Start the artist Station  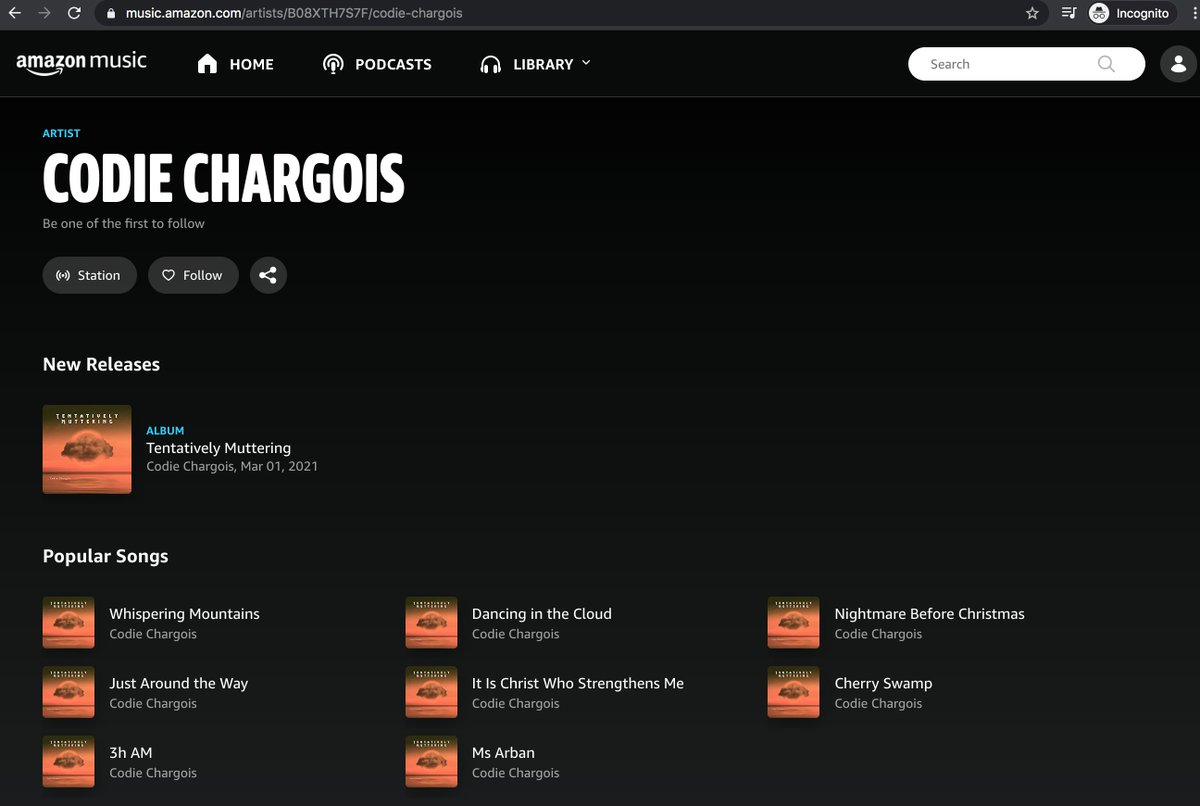(89, 275)
